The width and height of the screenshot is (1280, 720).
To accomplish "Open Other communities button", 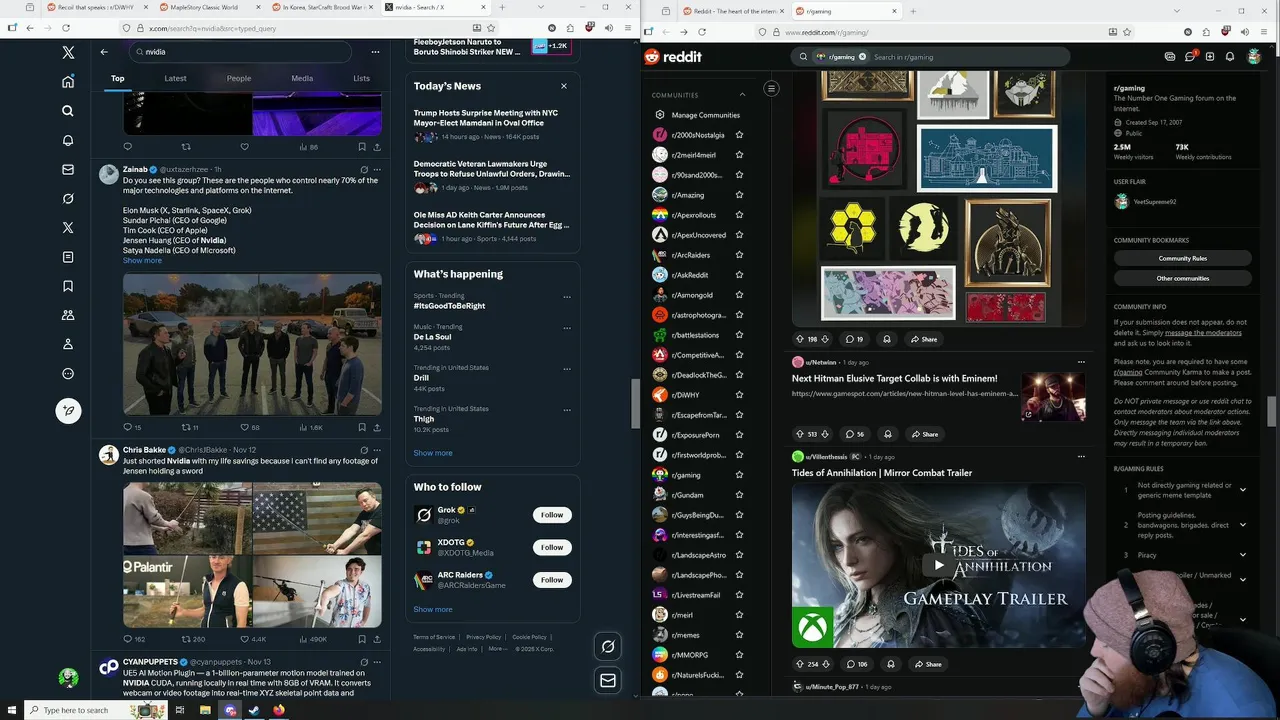I will click(x=1183, y=278).
